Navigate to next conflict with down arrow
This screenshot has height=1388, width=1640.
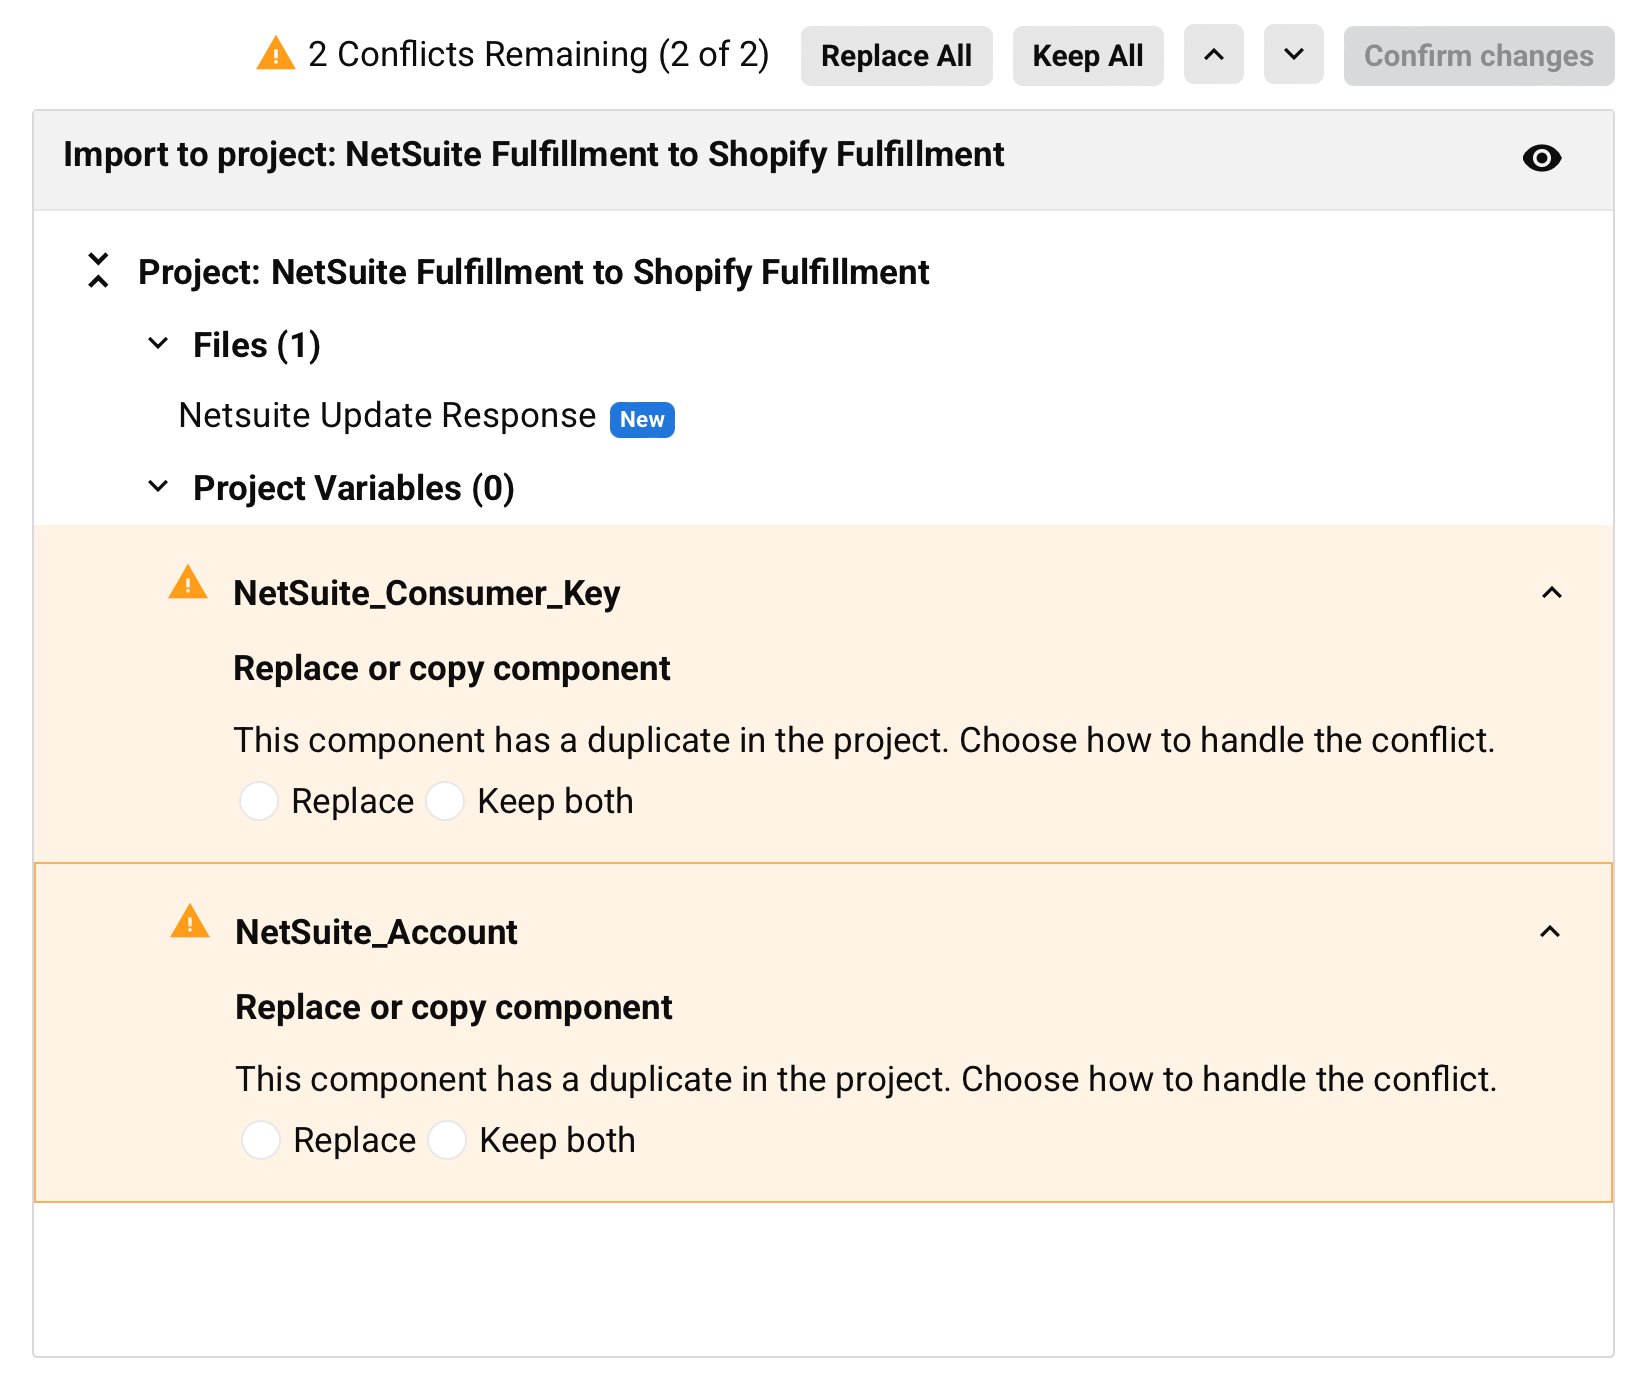tap(1293, 55)
